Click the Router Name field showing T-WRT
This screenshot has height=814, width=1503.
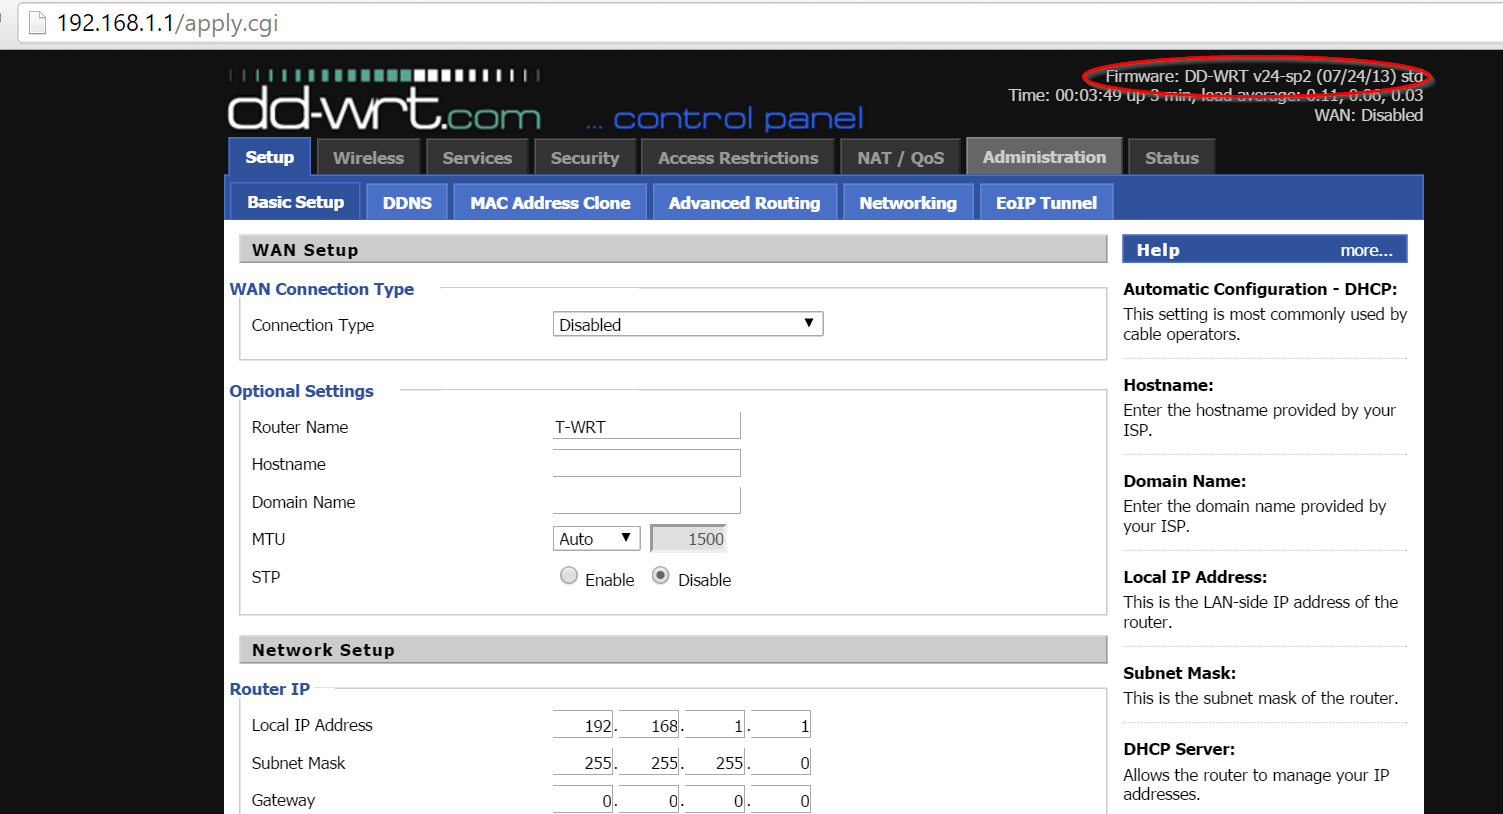tap(646, 425)
